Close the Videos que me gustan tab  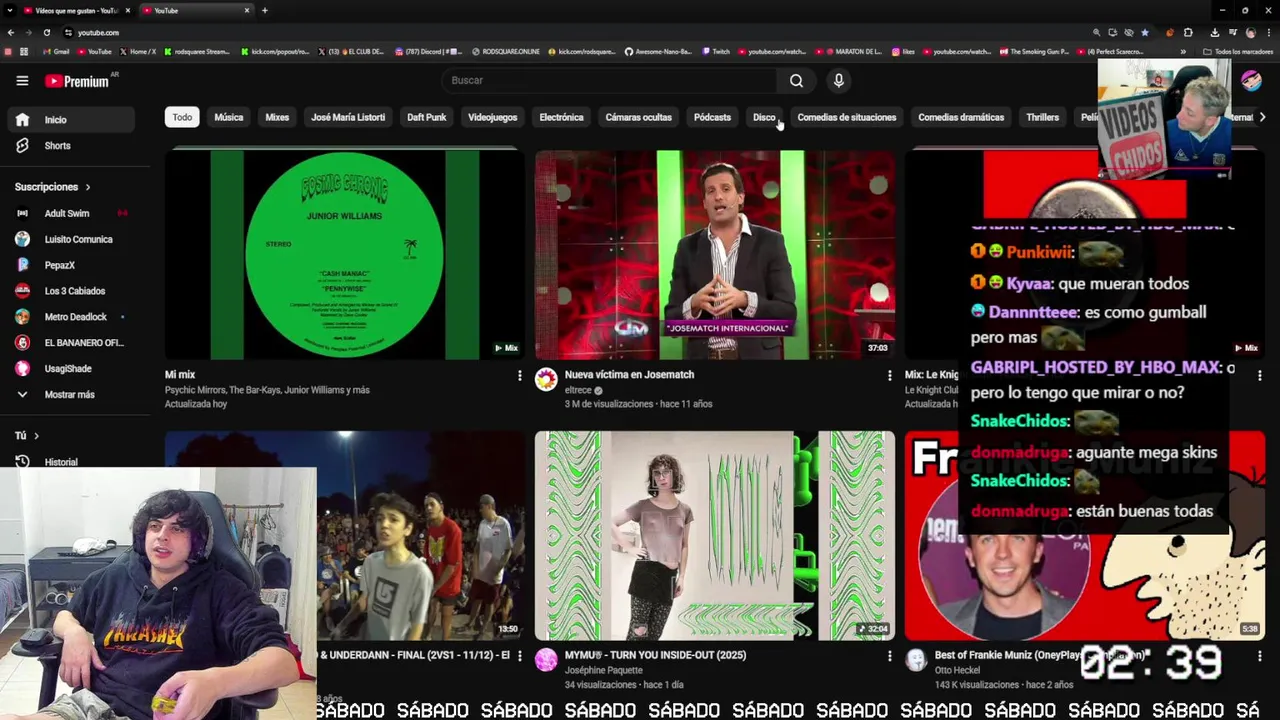pos(127,10)
